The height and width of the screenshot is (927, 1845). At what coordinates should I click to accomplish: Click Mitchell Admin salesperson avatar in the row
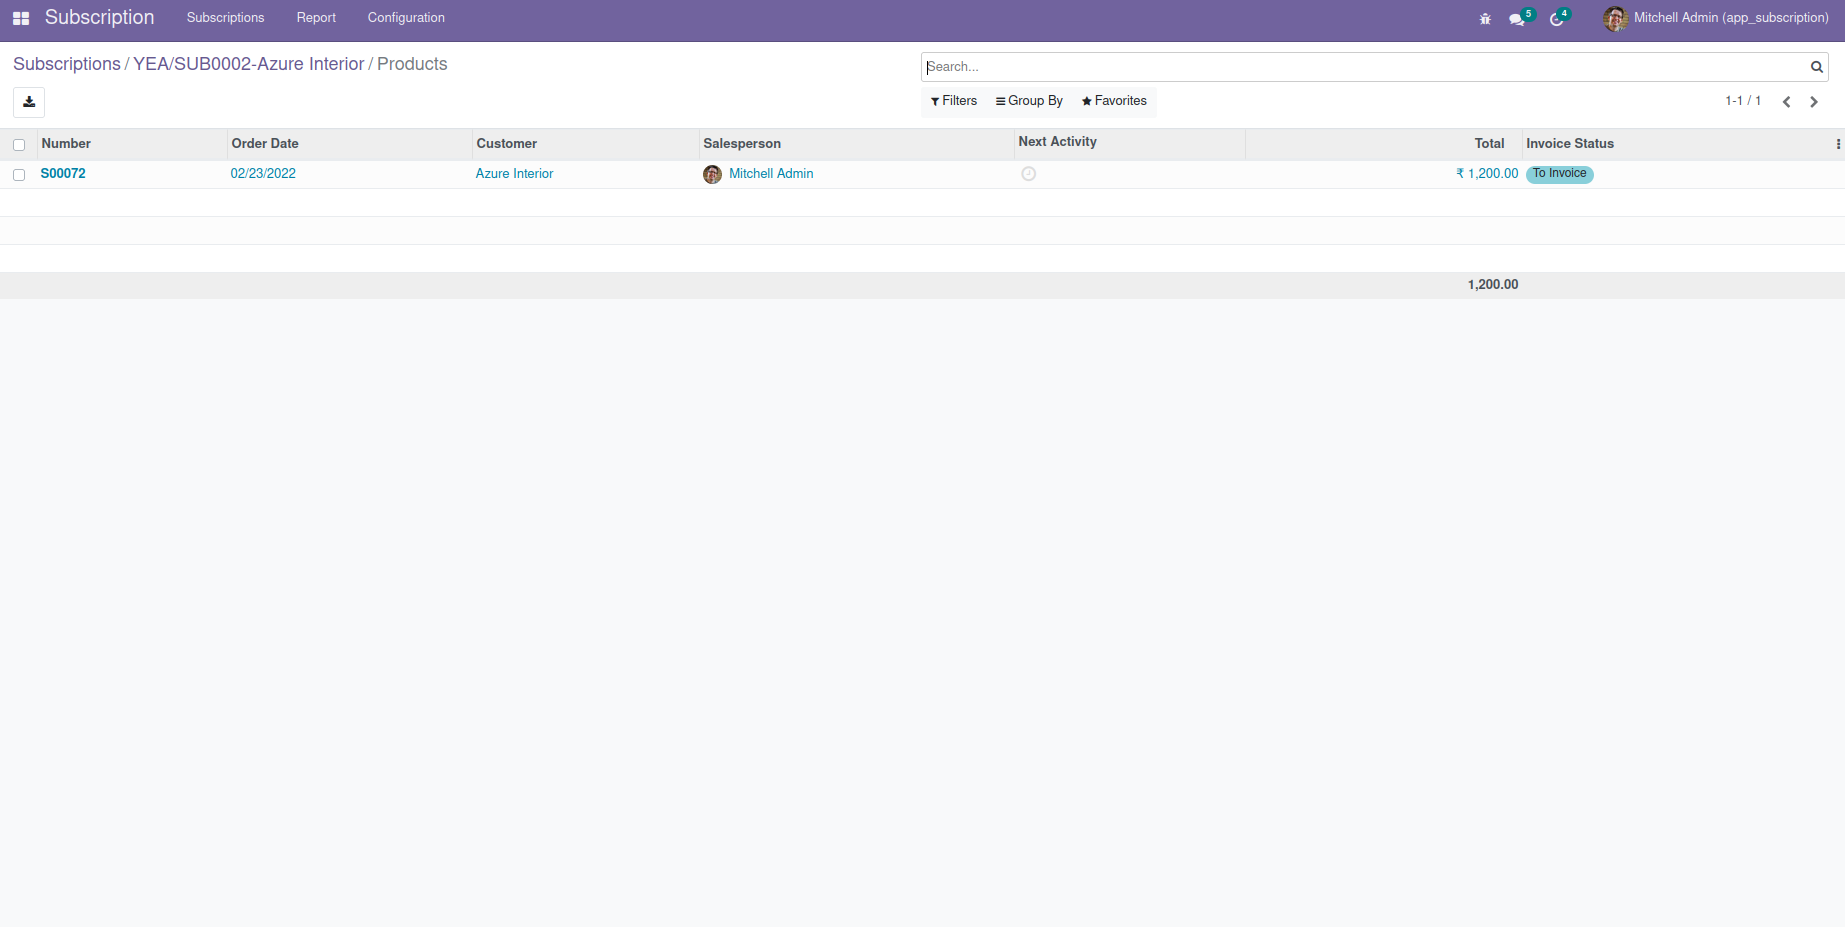[x=712, y=174]
